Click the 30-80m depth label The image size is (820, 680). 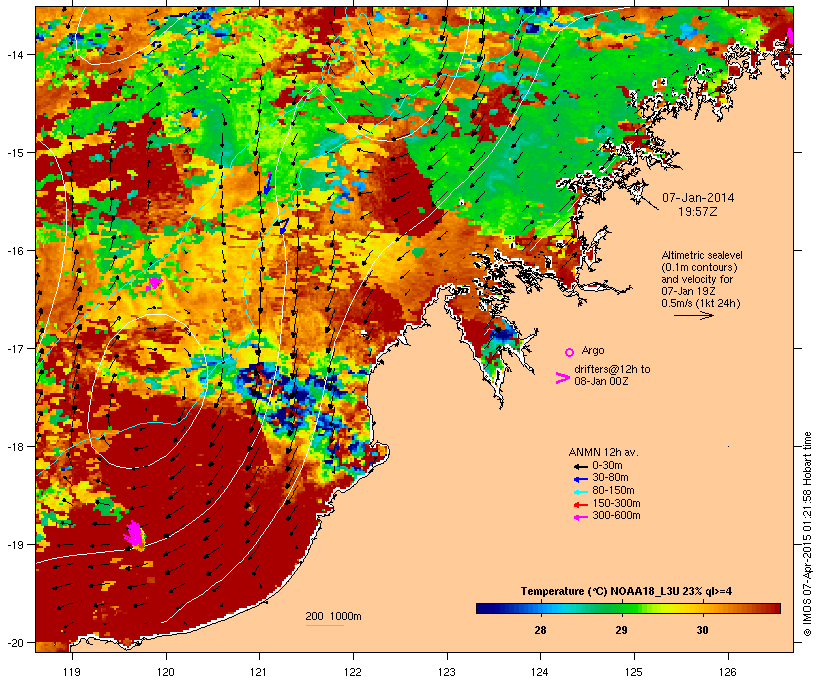610,478
